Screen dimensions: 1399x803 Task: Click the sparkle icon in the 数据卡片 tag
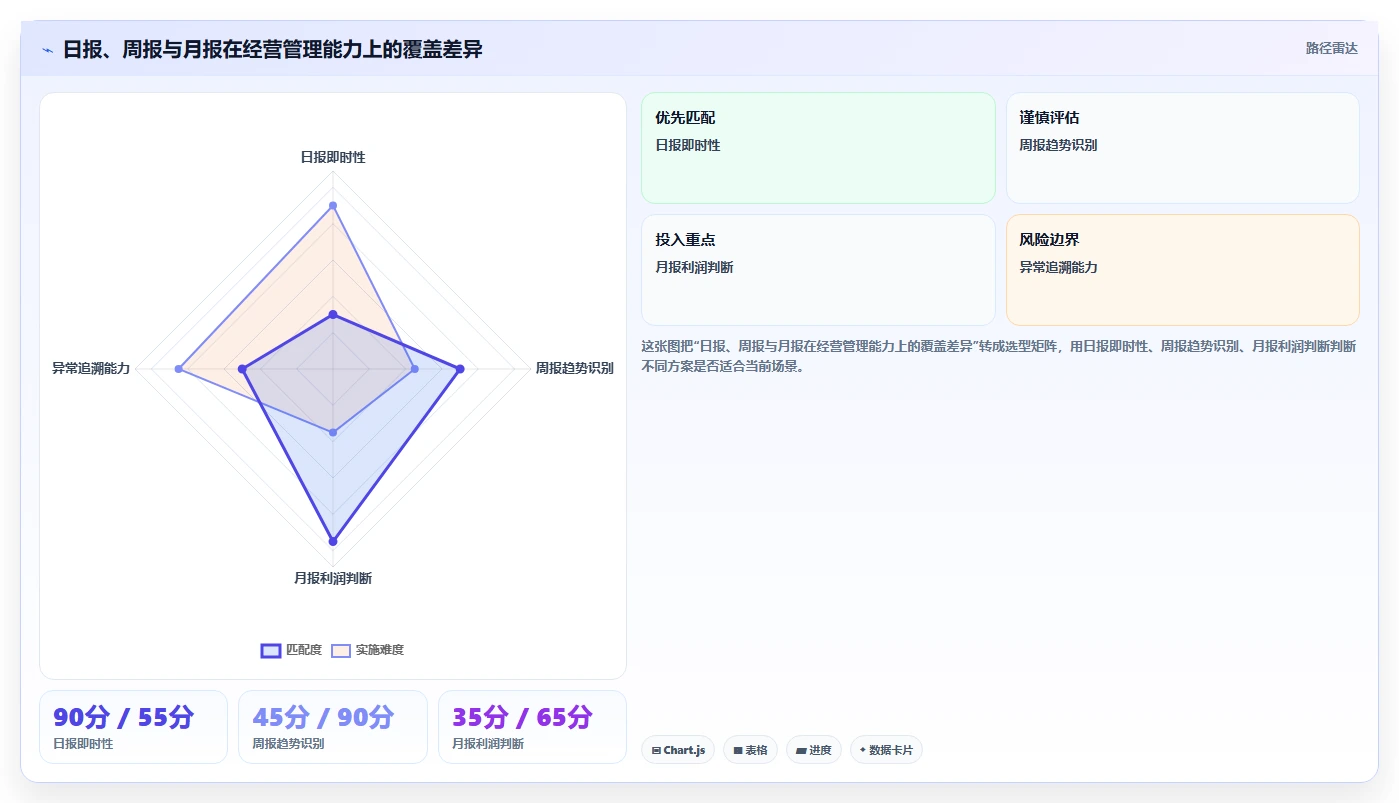(x=863, y=749)
